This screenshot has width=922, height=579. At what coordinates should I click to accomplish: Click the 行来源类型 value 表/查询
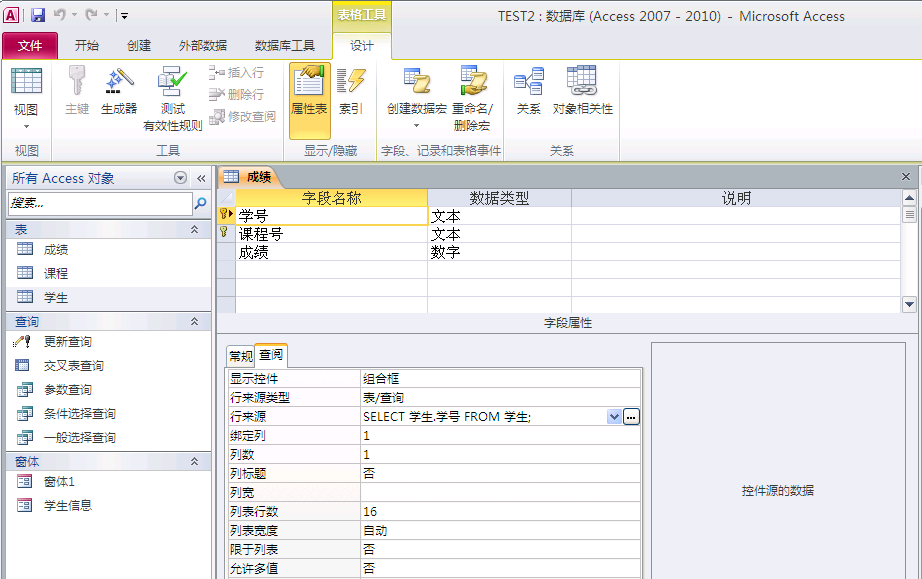pos(500,397)
